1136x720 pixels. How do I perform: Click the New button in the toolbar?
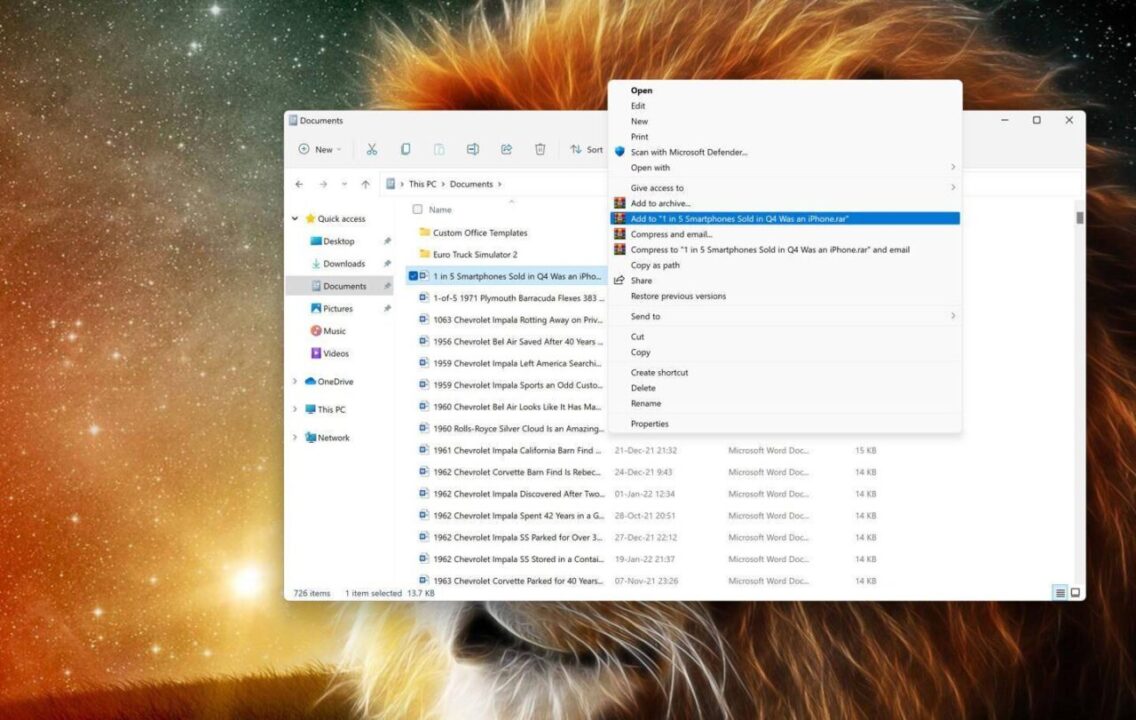point(318,148)
